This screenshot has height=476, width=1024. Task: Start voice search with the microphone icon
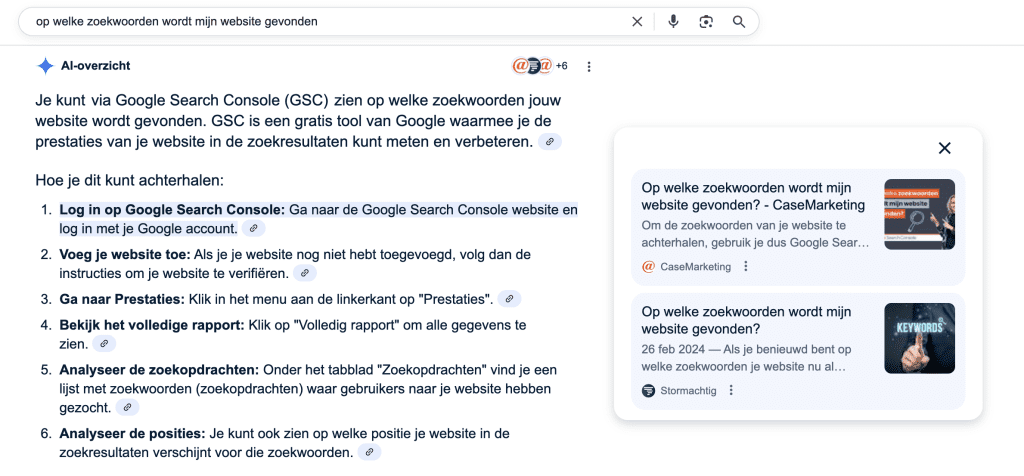tap(673, 22)
